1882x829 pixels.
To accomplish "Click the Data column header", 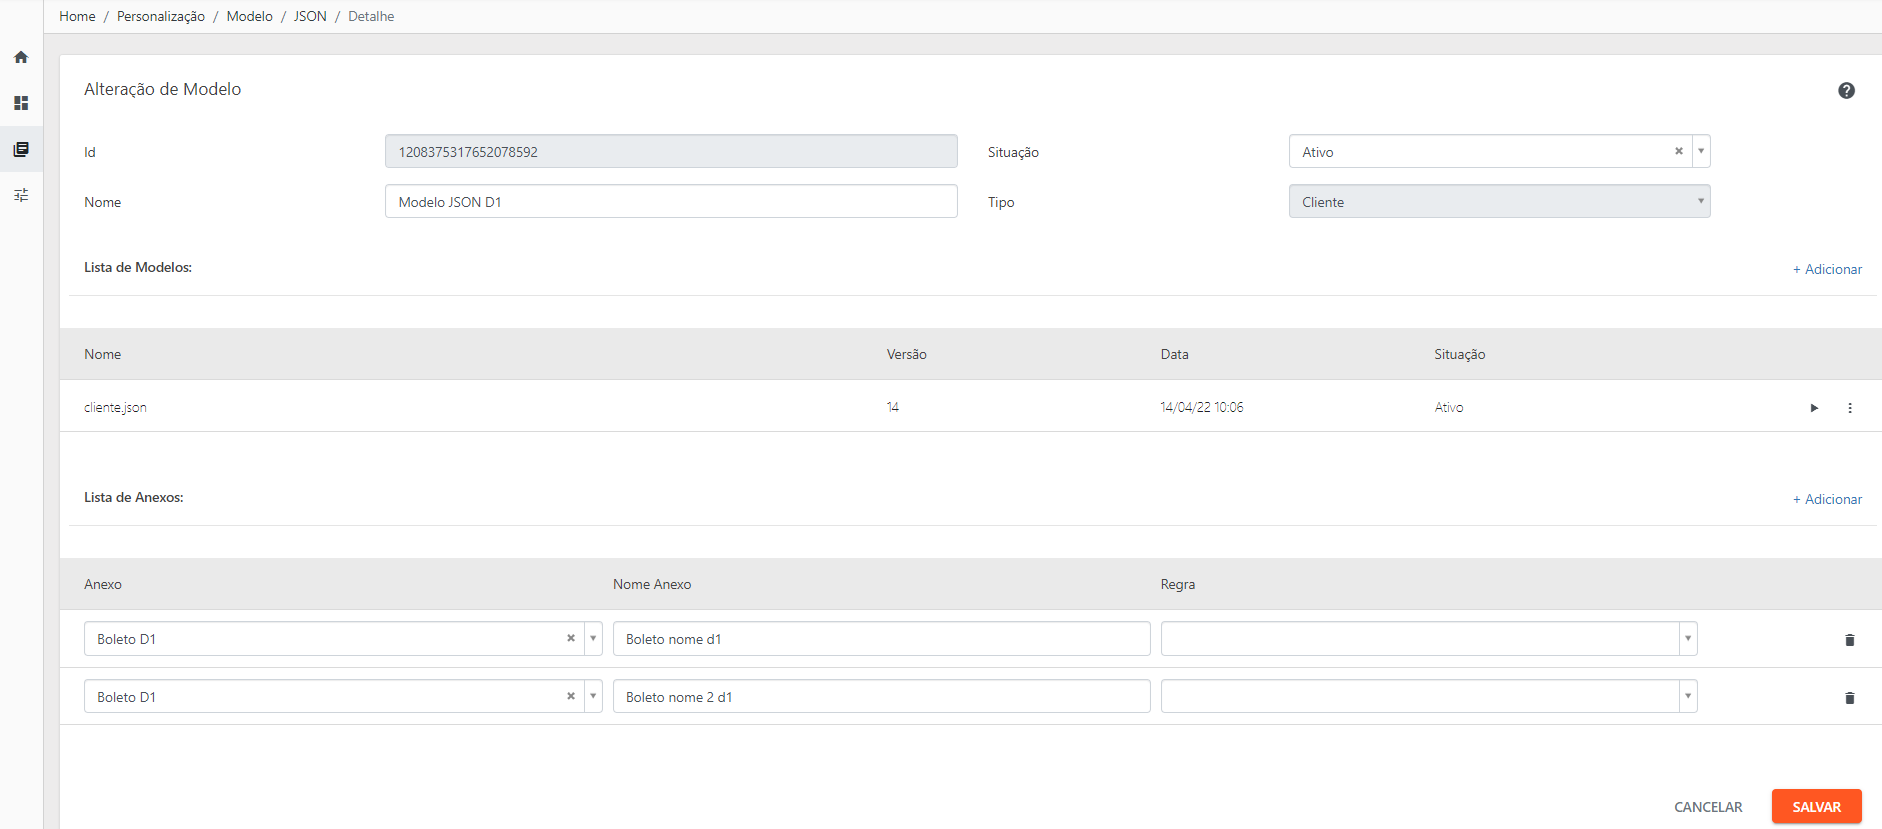I will [1175, 354].
